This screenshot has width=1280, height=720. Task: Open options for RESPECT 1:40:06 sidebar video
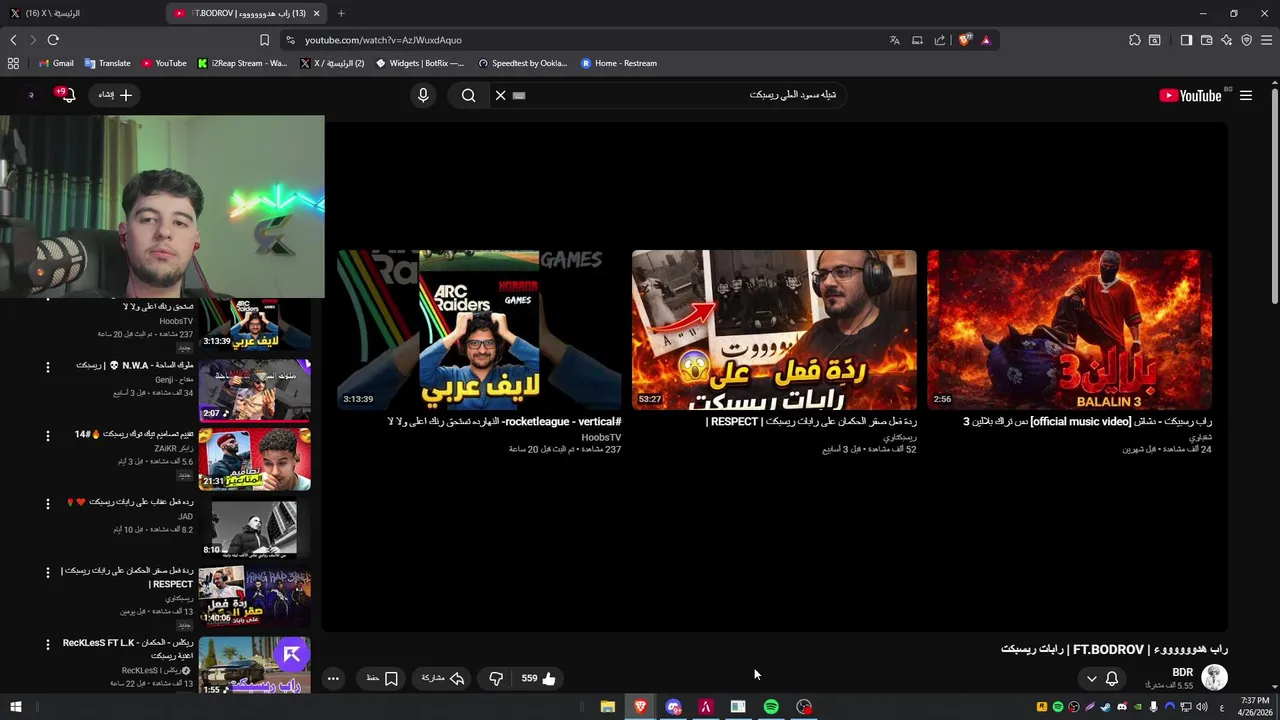coord(47,572)
